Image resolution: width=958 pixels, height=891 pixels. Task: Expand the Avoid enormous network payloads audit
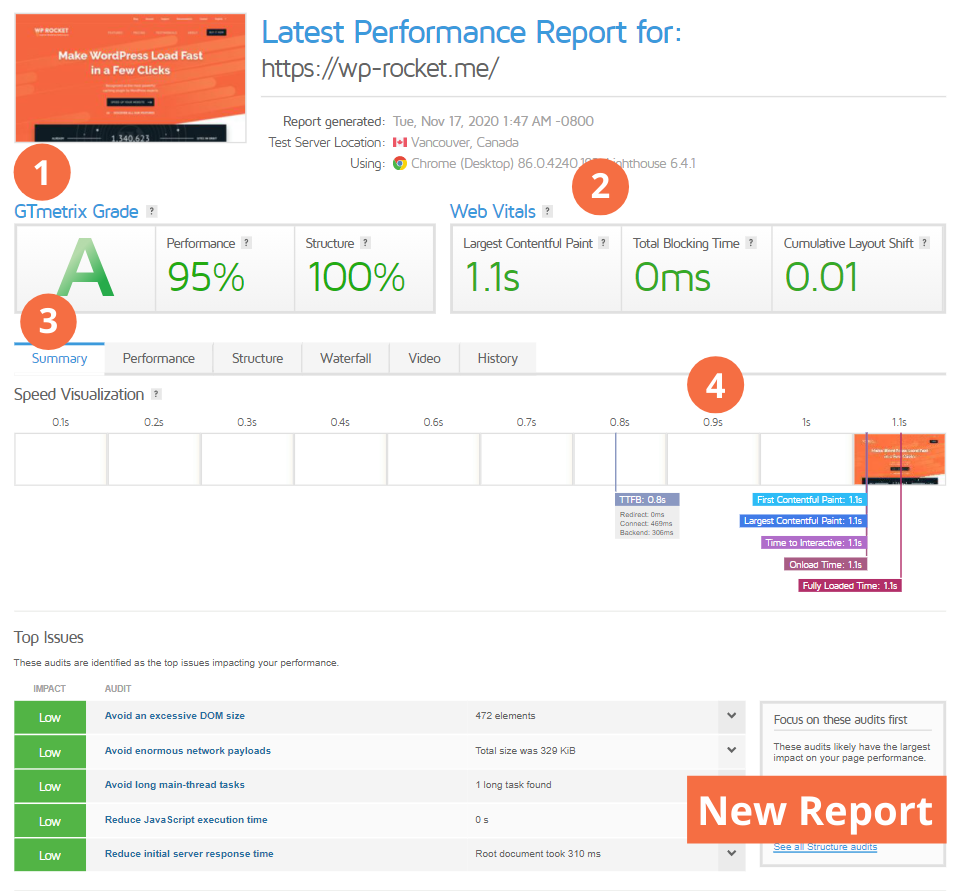(731, 750)
